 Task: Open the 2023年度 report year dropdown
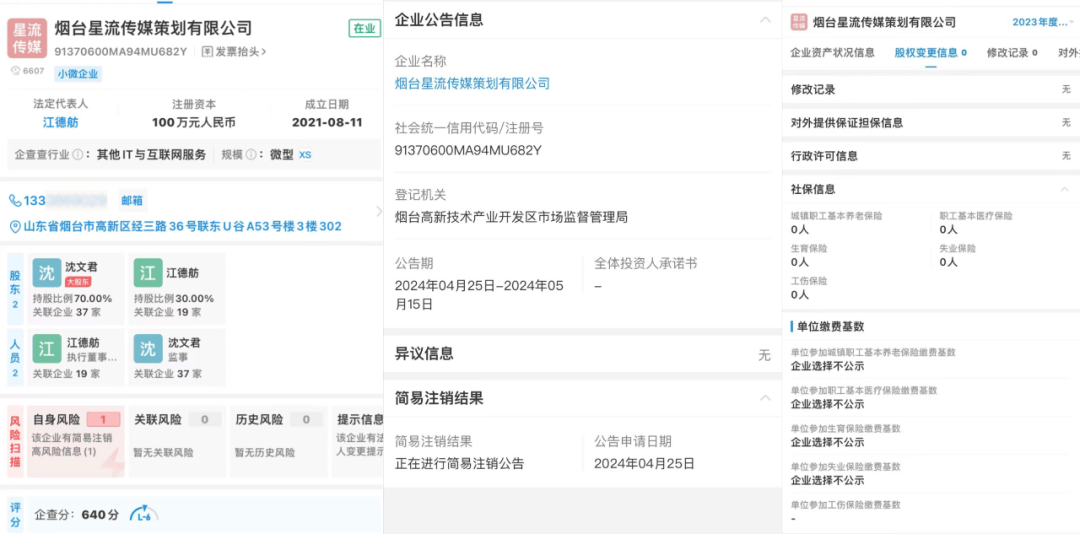pos(1040,22)
